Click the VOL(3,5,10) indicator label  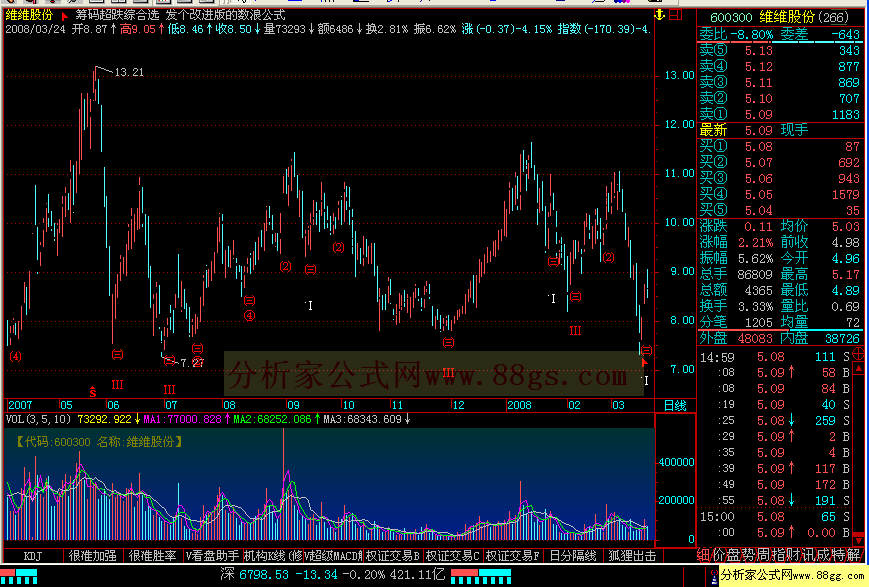39,420
